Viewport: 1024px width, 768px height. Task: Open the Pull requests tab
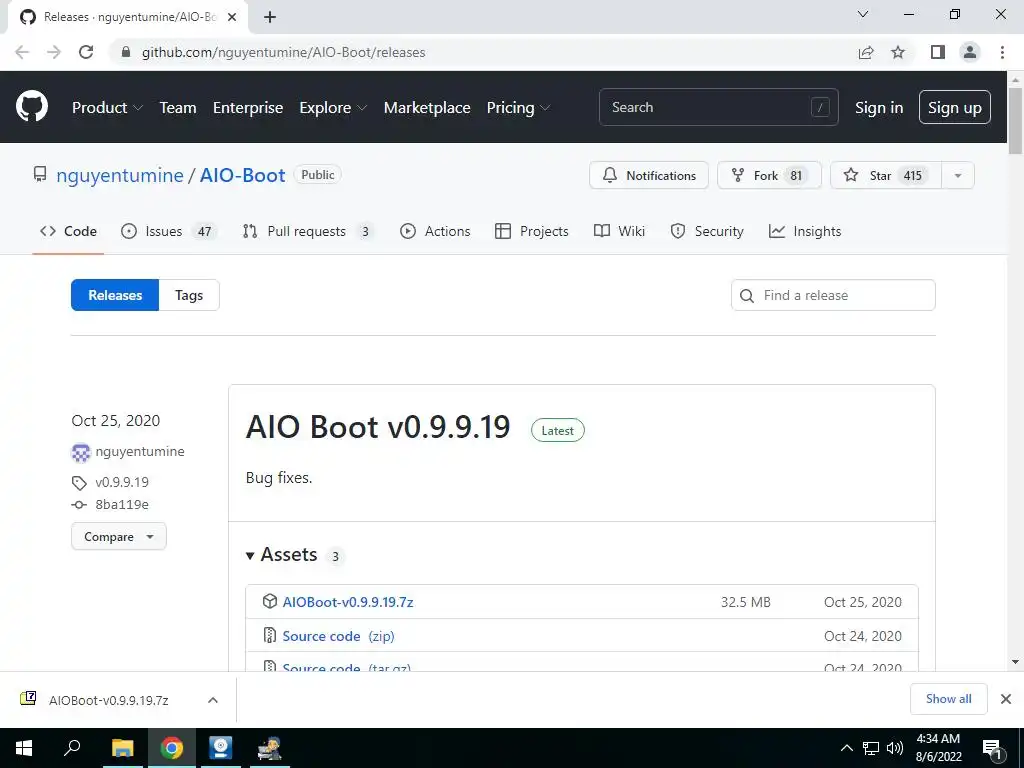[x=308, y=231]
